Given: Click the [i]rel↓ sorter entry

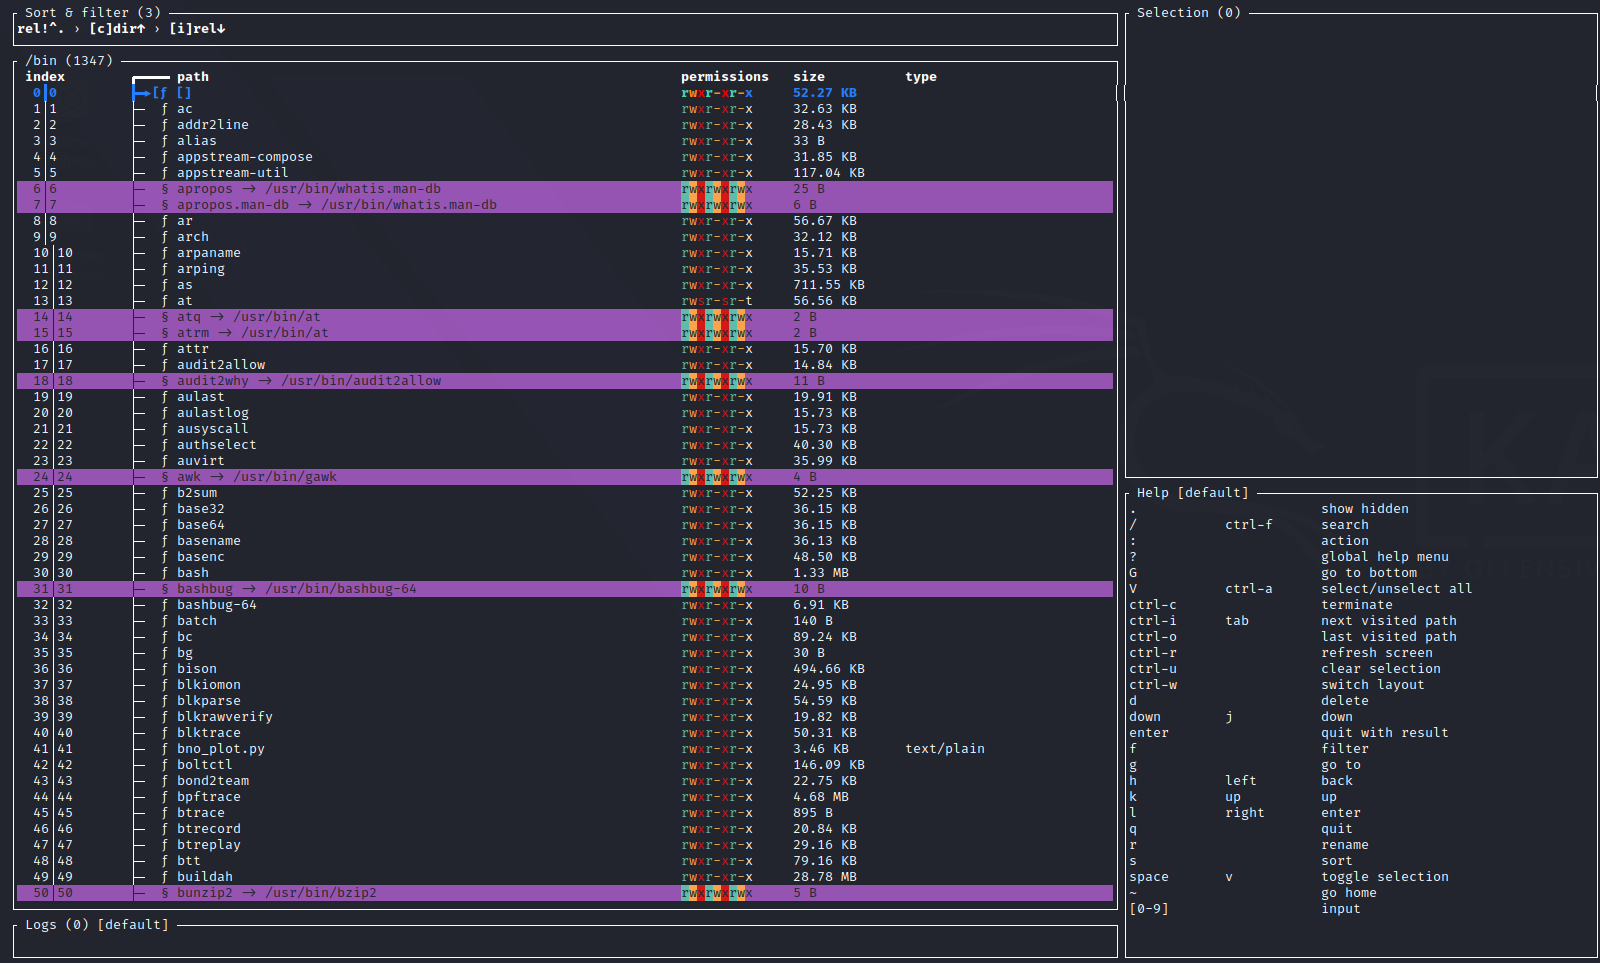Looking at the screenshot, I should point(197,29).
